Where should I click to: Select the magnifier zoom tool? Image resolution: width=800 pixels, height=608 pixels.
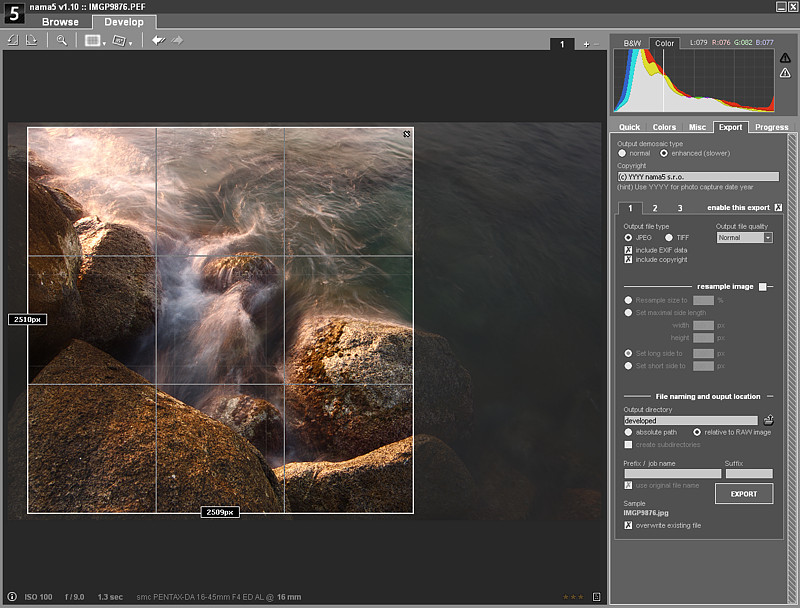tap(62, 40)
